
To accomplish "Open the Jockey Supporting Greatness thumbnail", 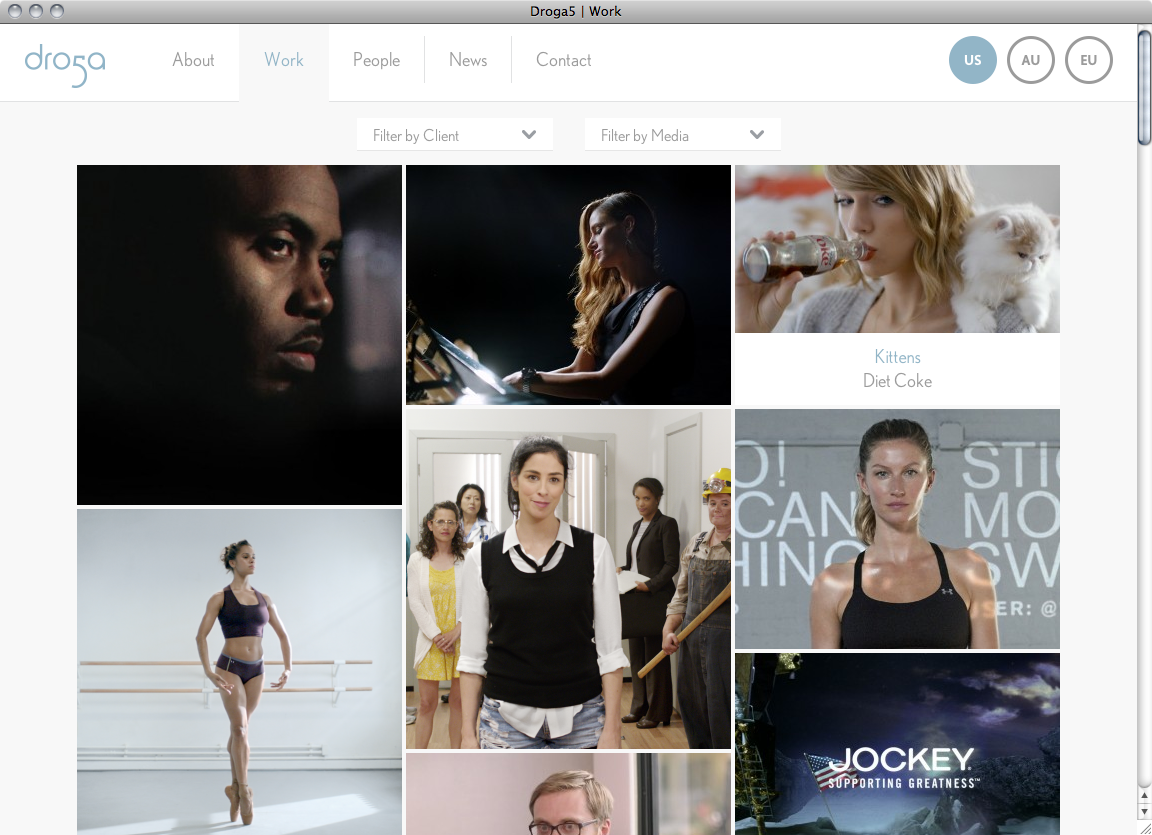I will coord(897,743).
